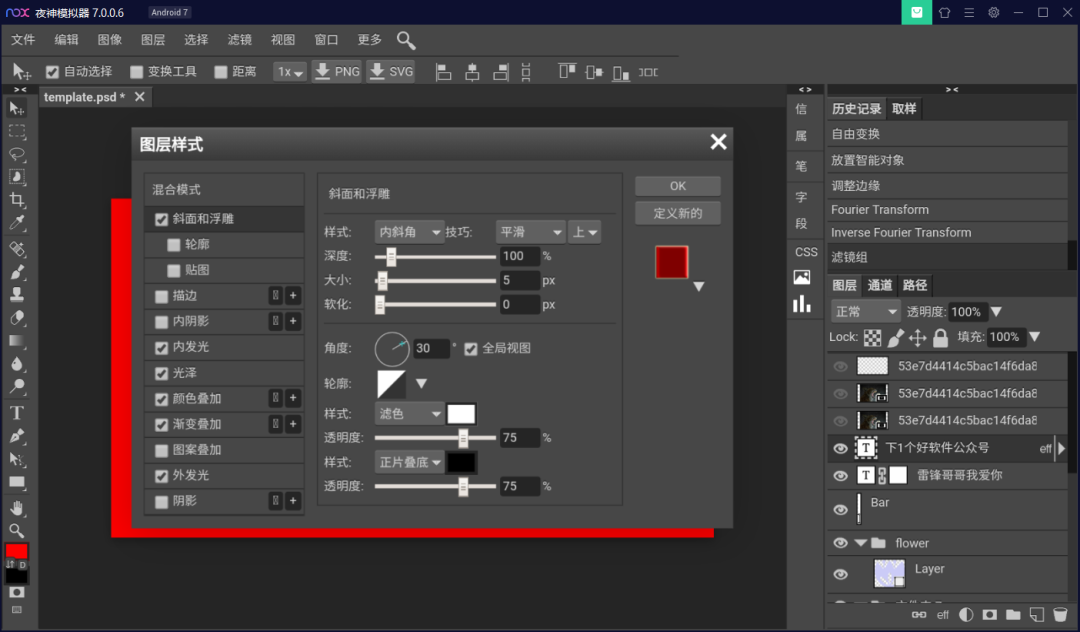Click the delete layer trash icon
Viewport: 1080px width, 632px height.
point(1060,615)
